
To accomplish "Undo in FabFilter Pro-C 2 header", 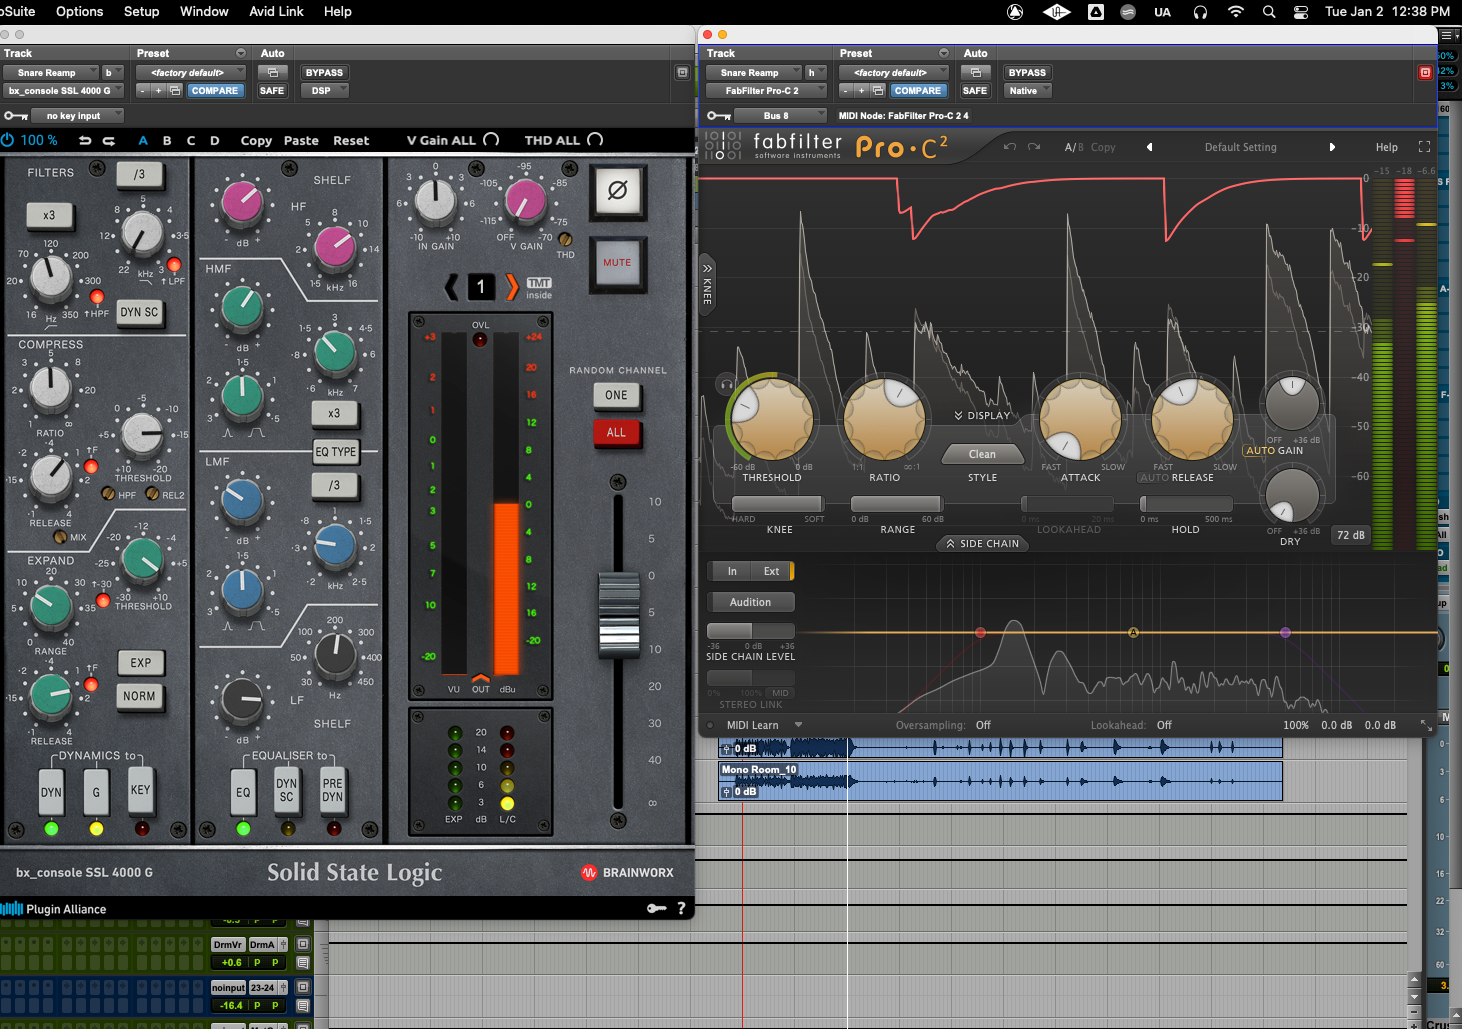I will pyautogui.click(x=1010, y=147).
